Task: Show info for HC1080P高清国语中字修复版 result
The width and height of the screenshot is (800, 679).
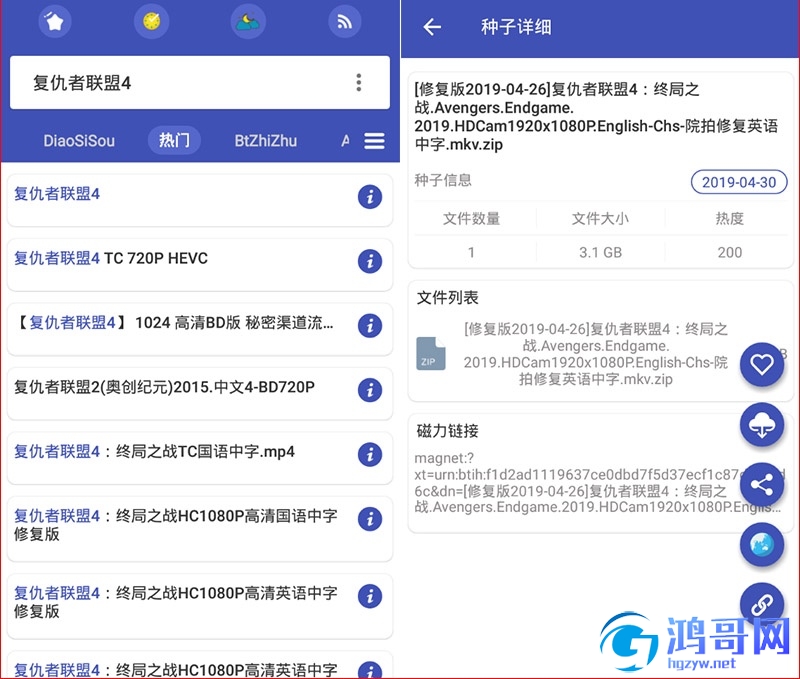Action: 370,519
